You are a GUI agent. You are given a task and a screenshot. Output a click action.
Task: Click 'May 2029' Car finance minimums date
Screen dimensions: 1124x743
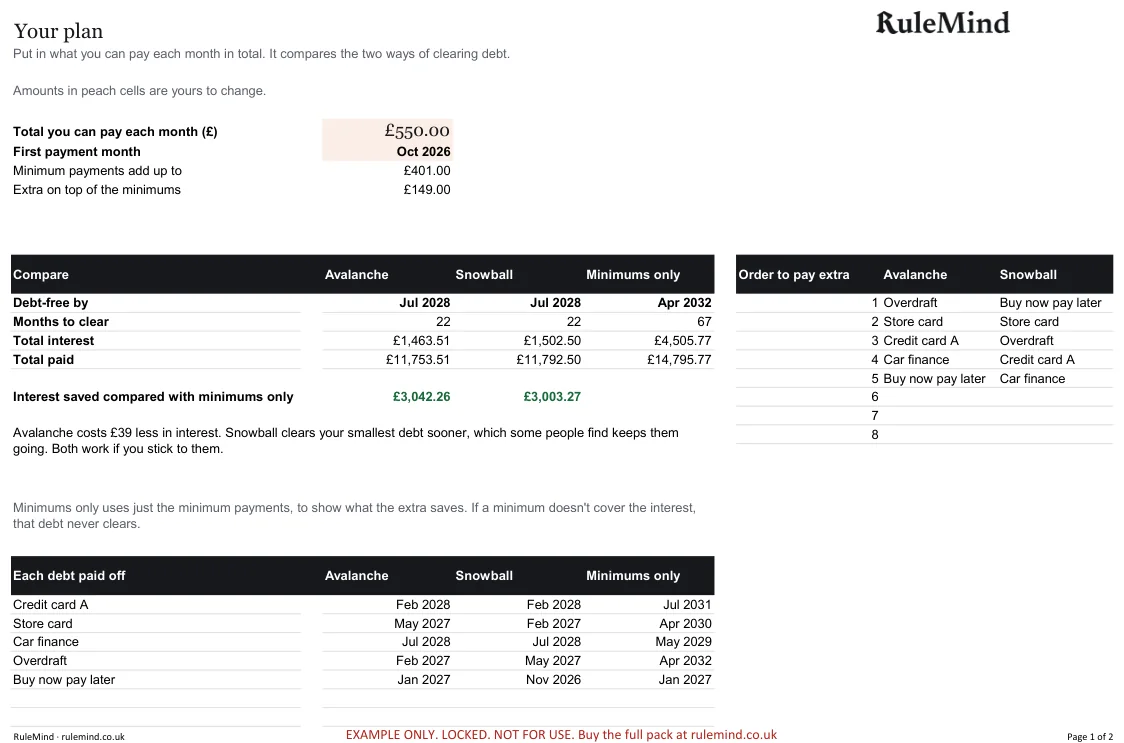point(683,641)
